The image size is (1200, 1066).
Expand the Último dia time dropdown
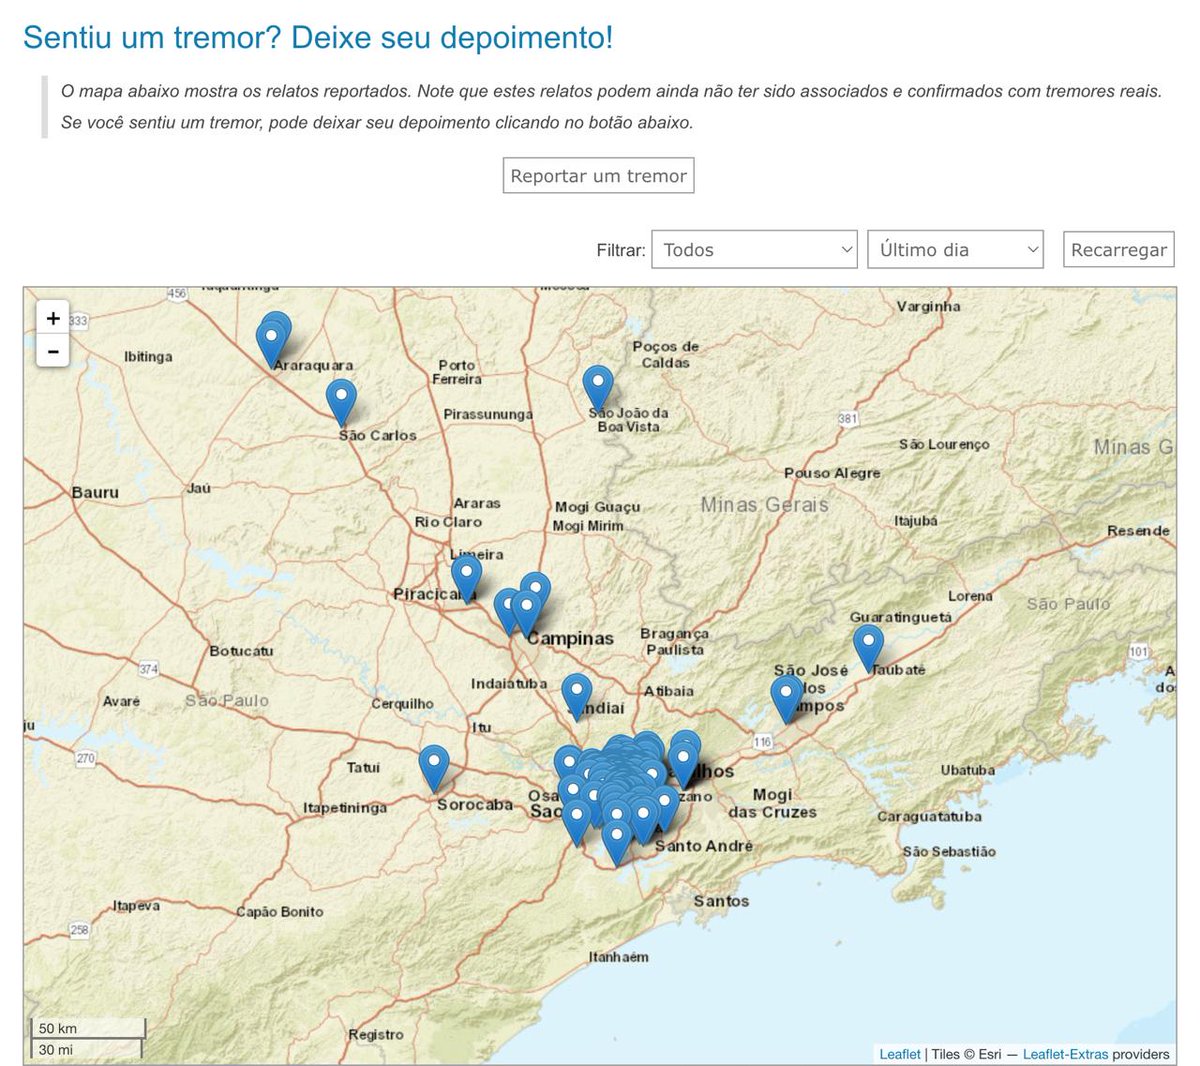coord(955,249)
